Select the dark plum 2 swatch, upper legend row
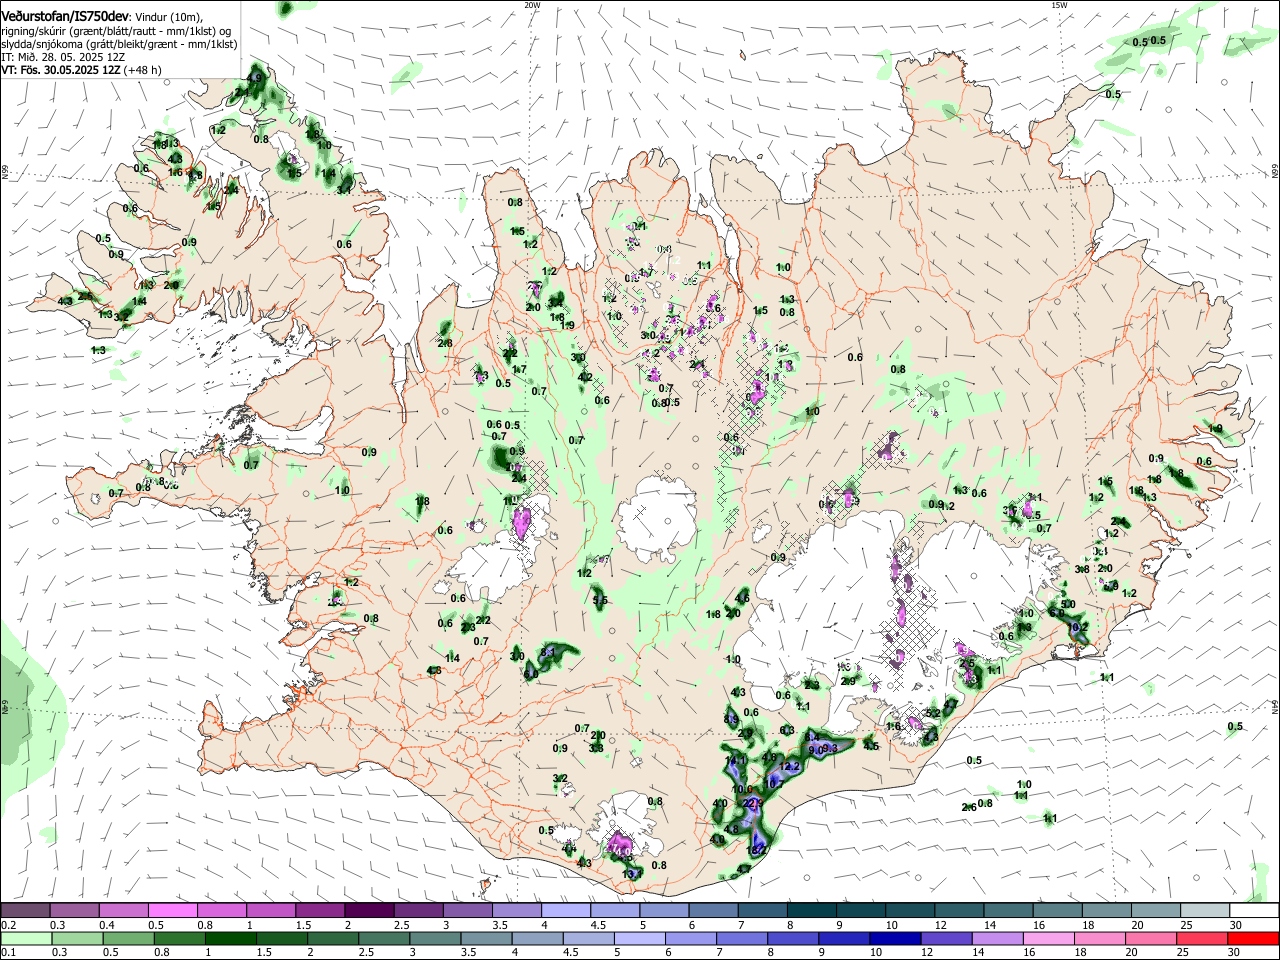This screenshot has height=960, width=1280. pos(368,911)
